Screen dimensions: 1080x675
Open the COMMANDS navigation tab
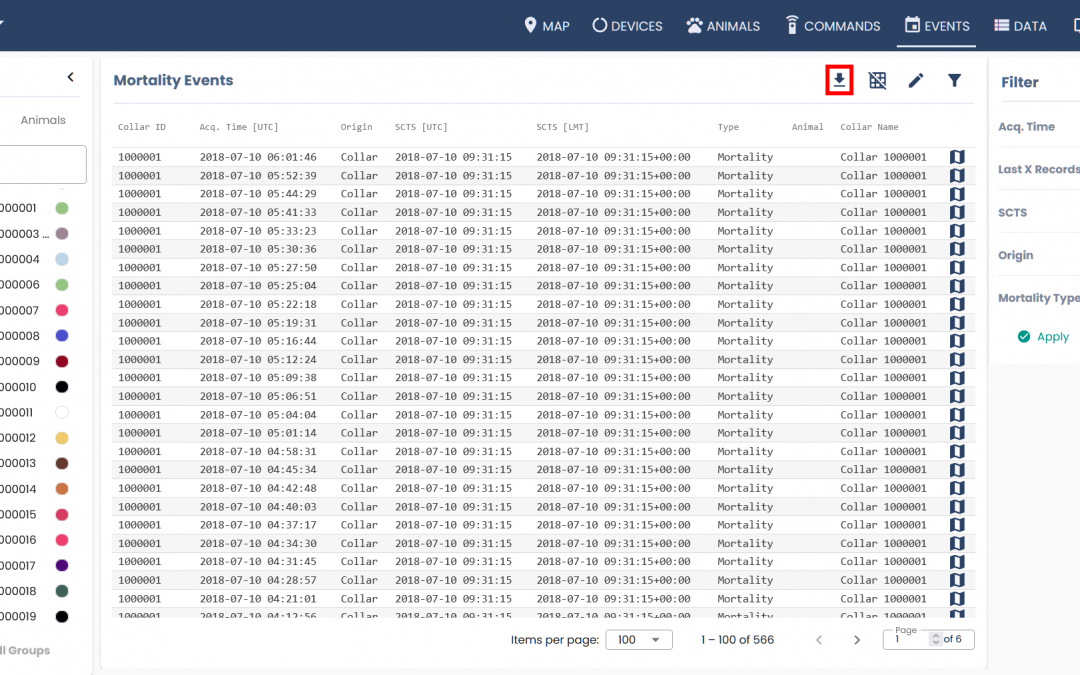832,26
